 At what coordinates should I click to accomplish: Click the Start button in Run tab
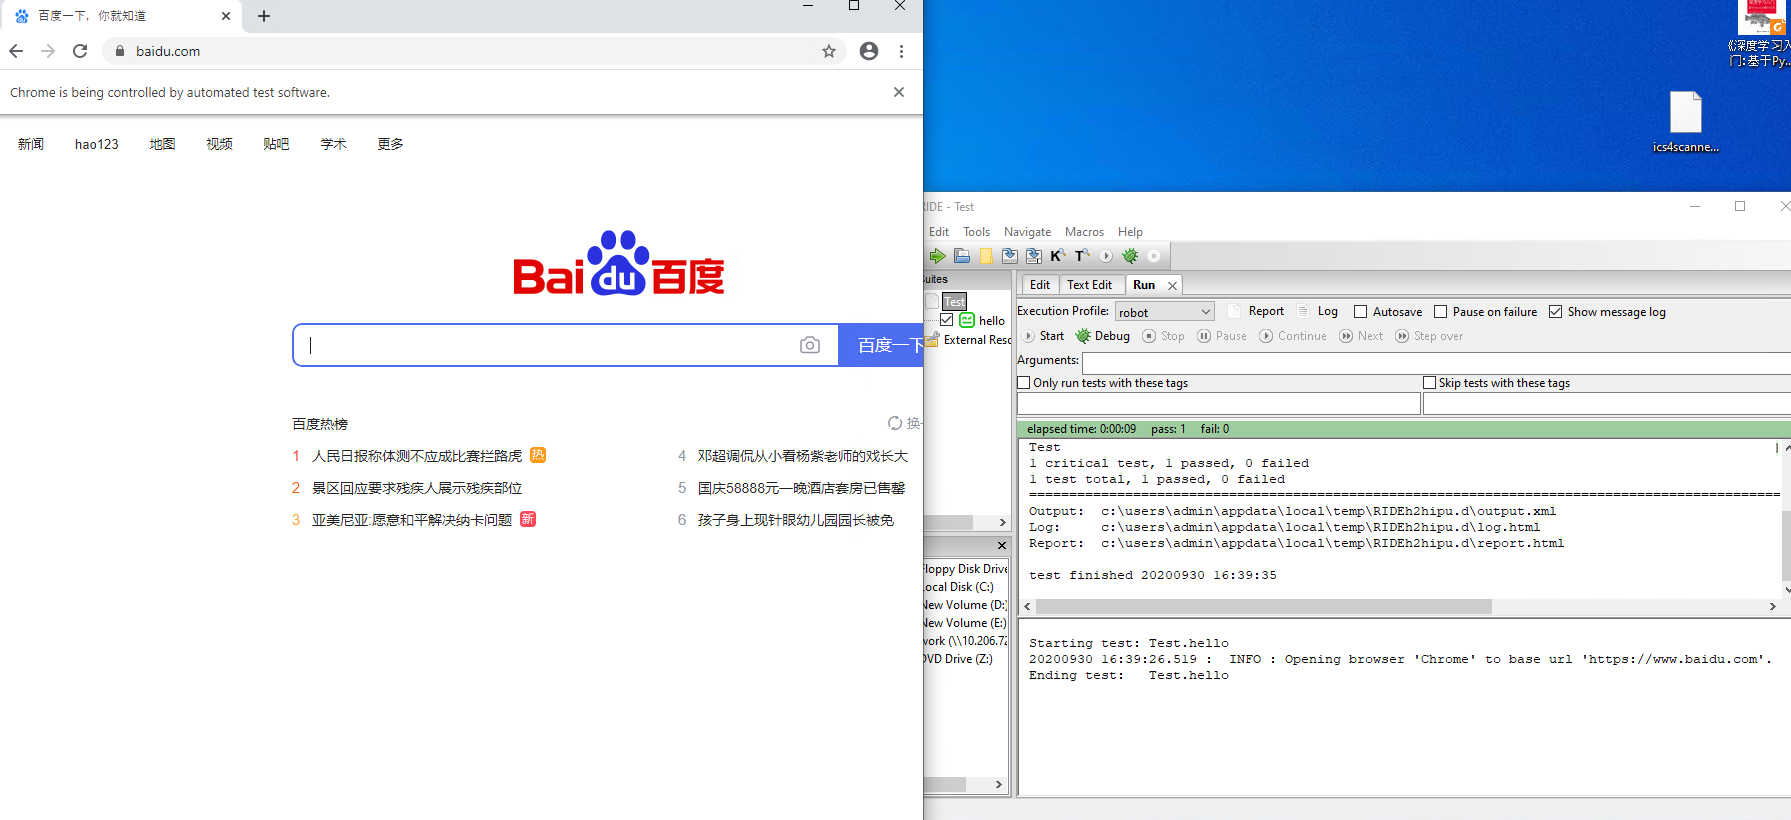click(1043, 336)
